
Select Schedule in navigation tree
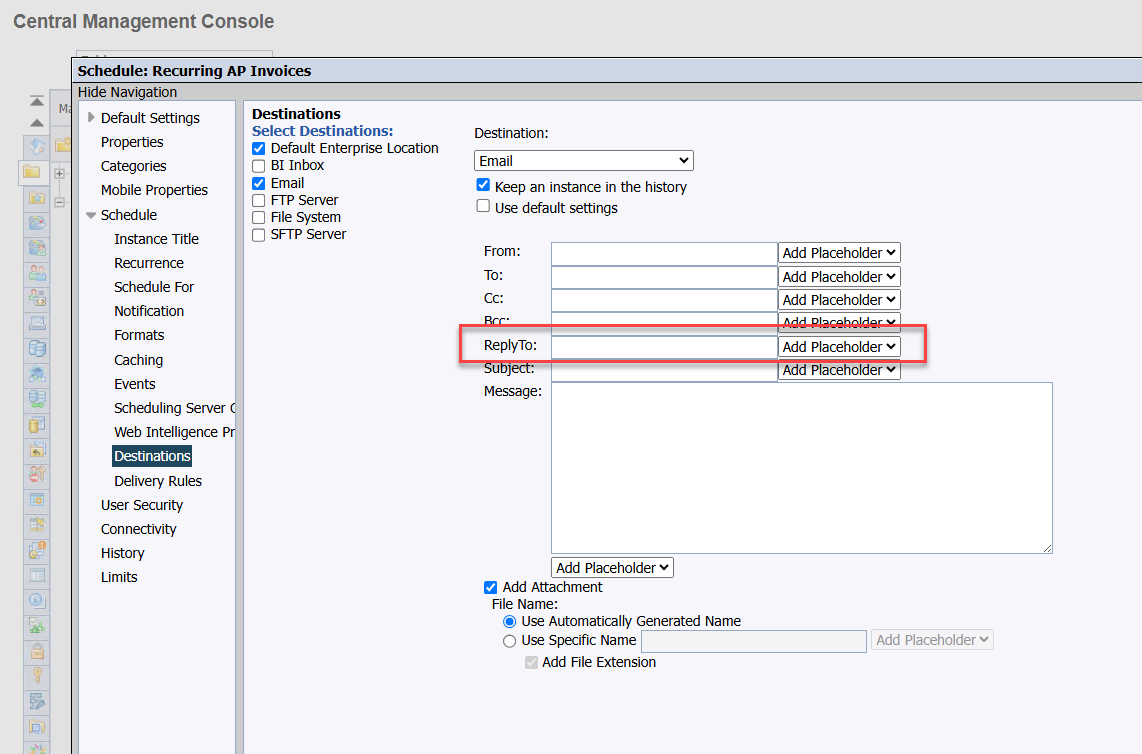[129, 215]
